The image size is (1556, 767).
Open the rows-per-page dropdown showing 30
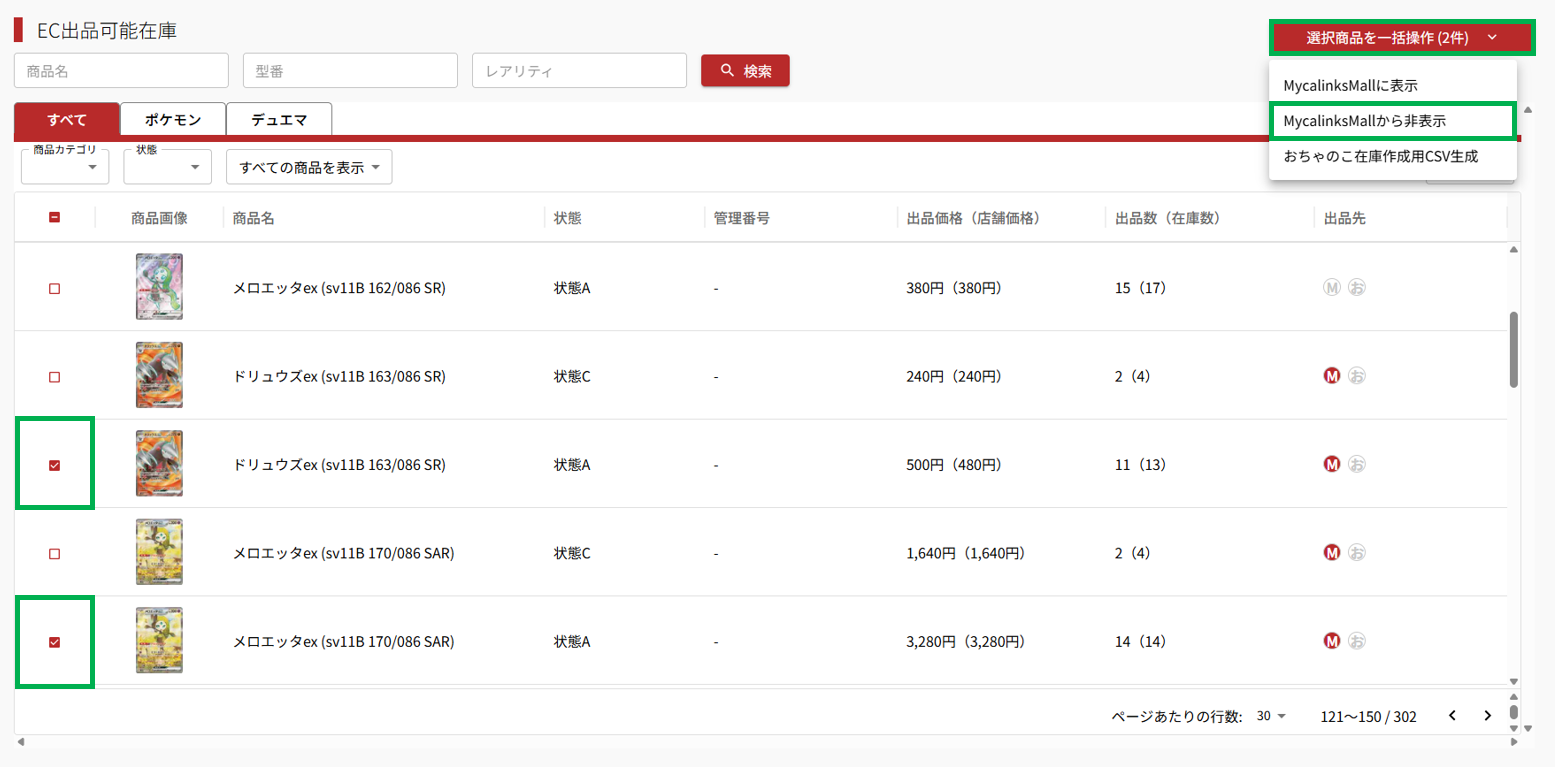click(1272, 716)
